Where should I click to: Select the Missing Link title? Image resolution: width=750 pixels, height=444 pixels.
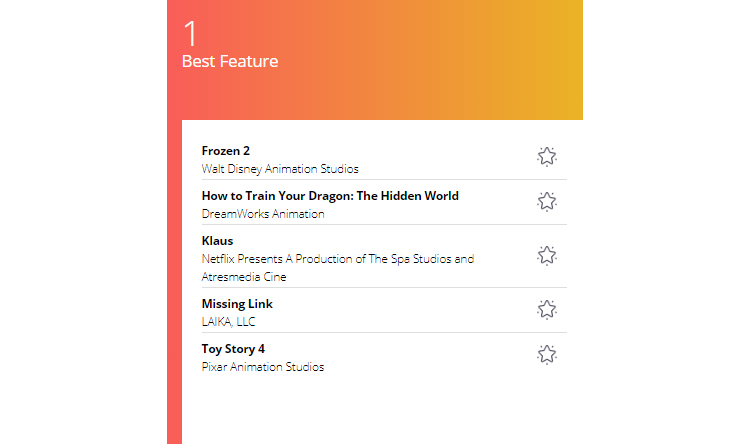[x=237, y=304]
